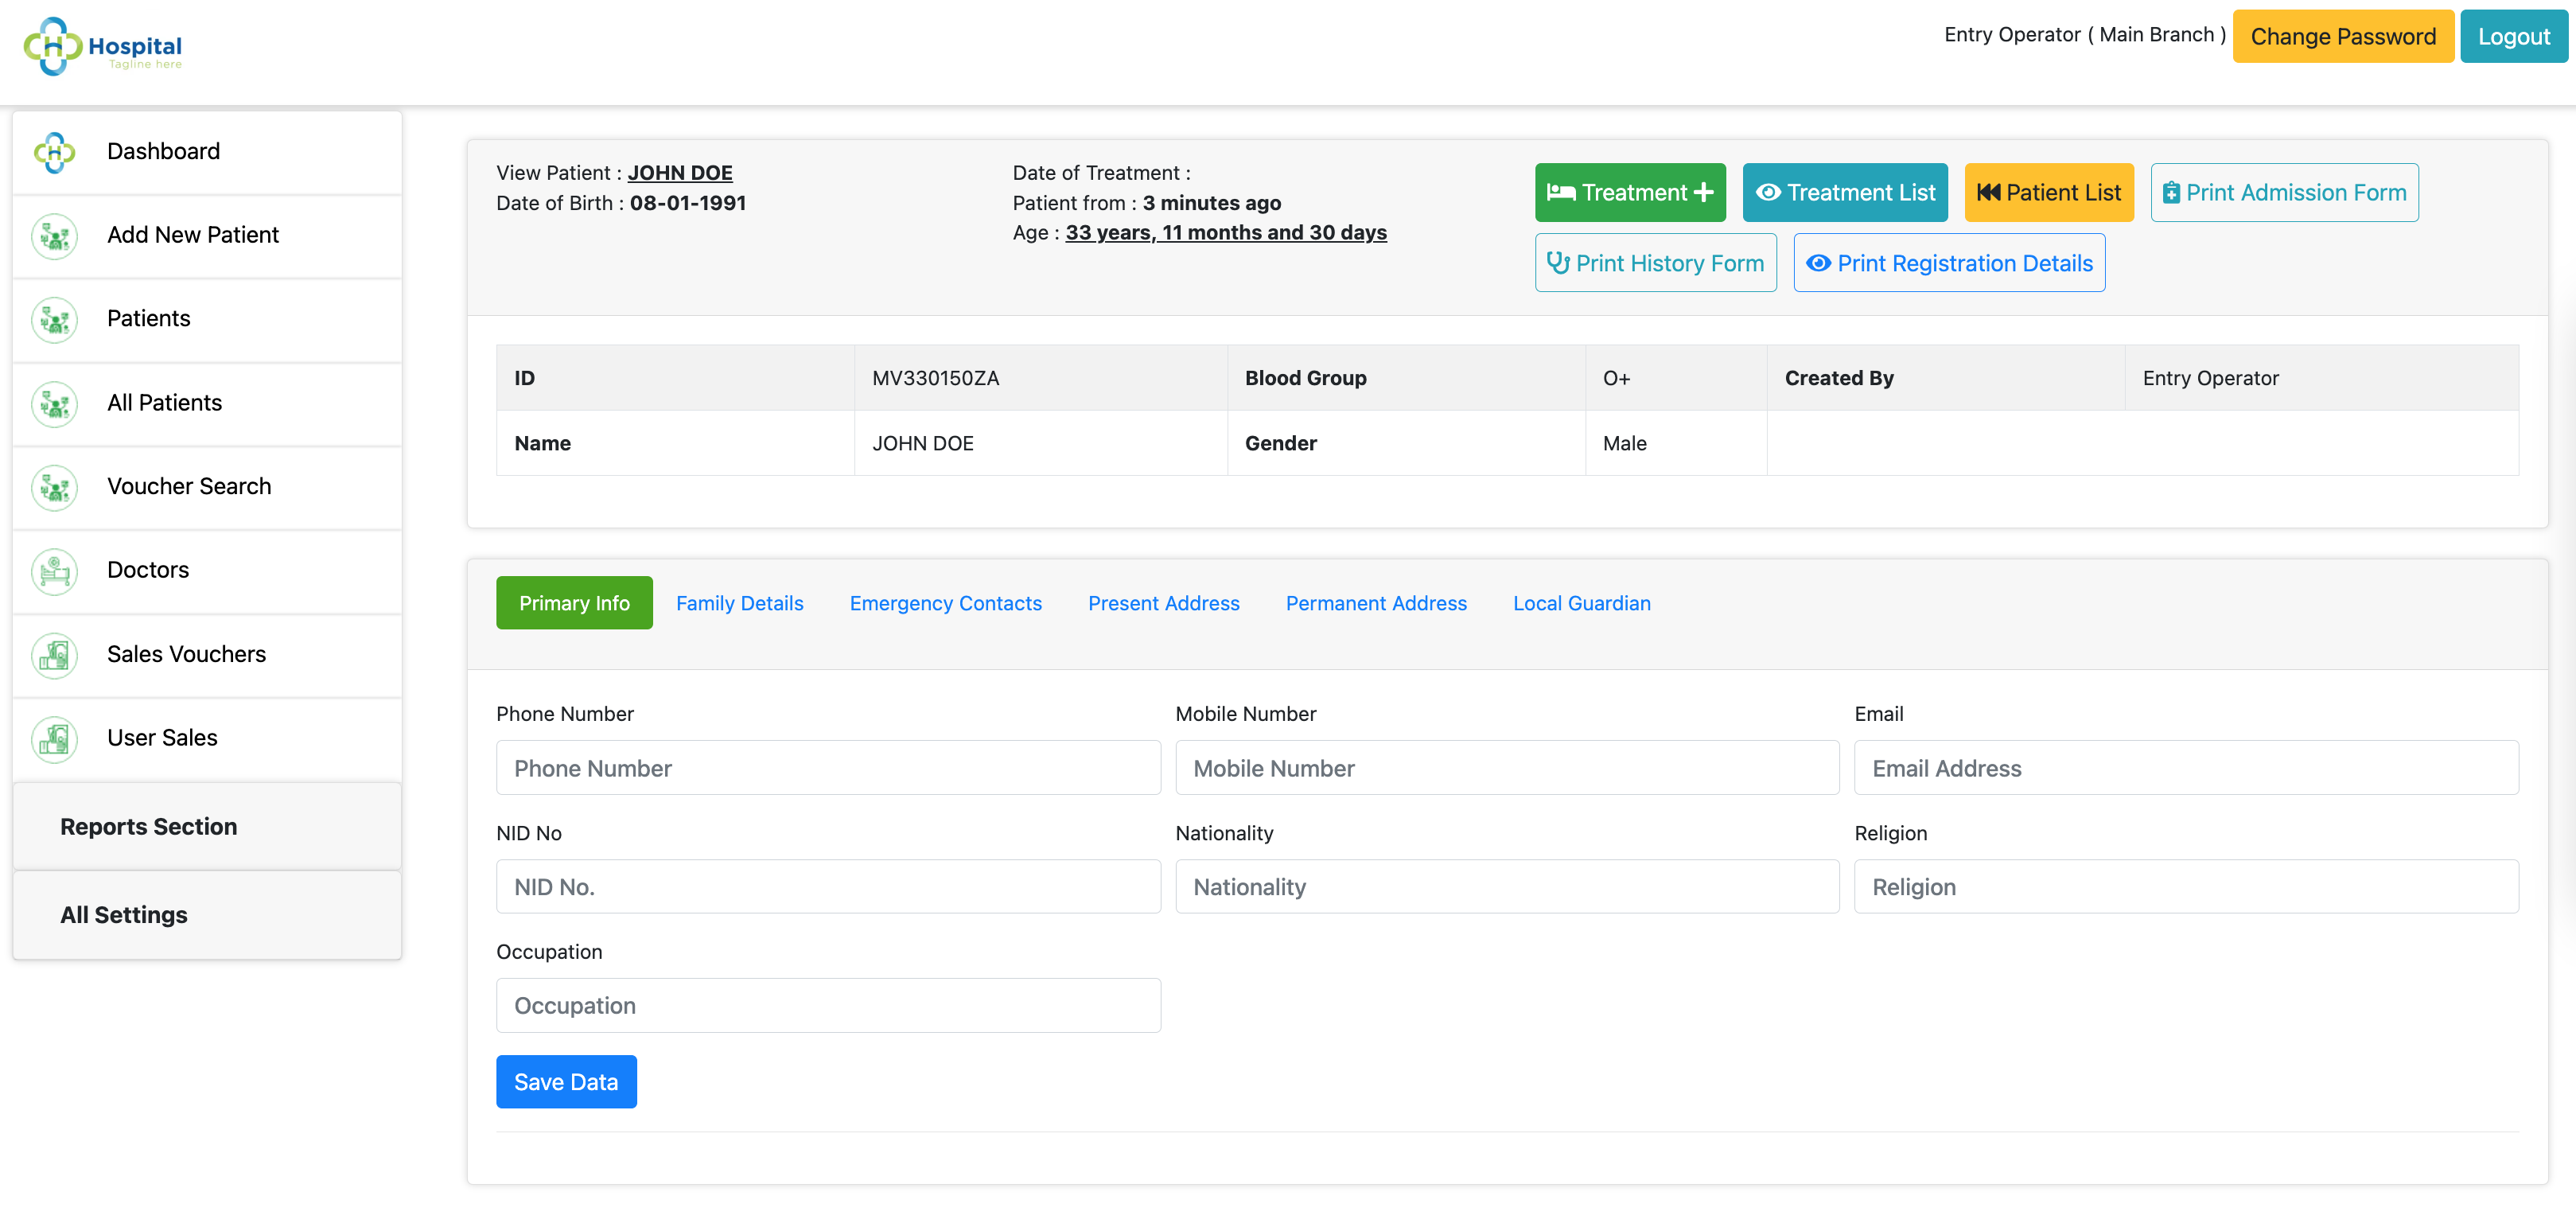
Task: Focus the Occupation field
Action: click(828, 1005)
